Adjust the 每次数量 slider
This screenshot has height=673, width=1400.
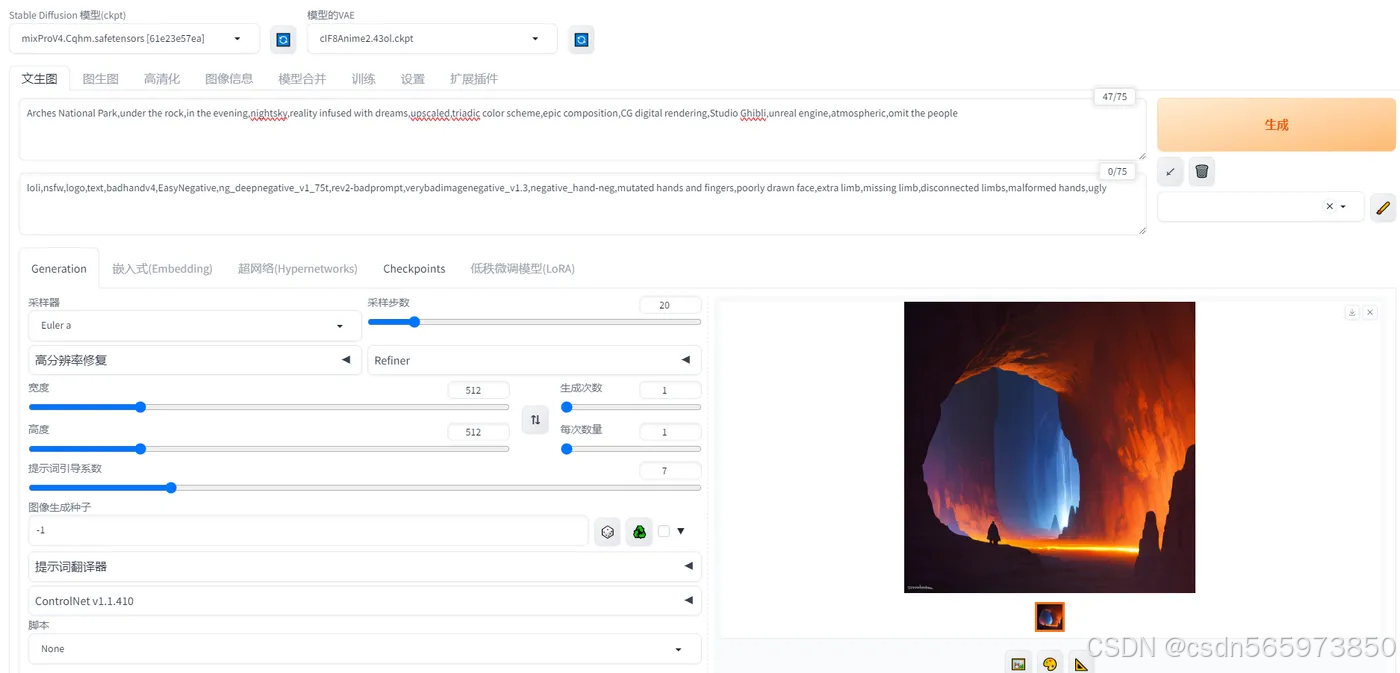(630, 449)
